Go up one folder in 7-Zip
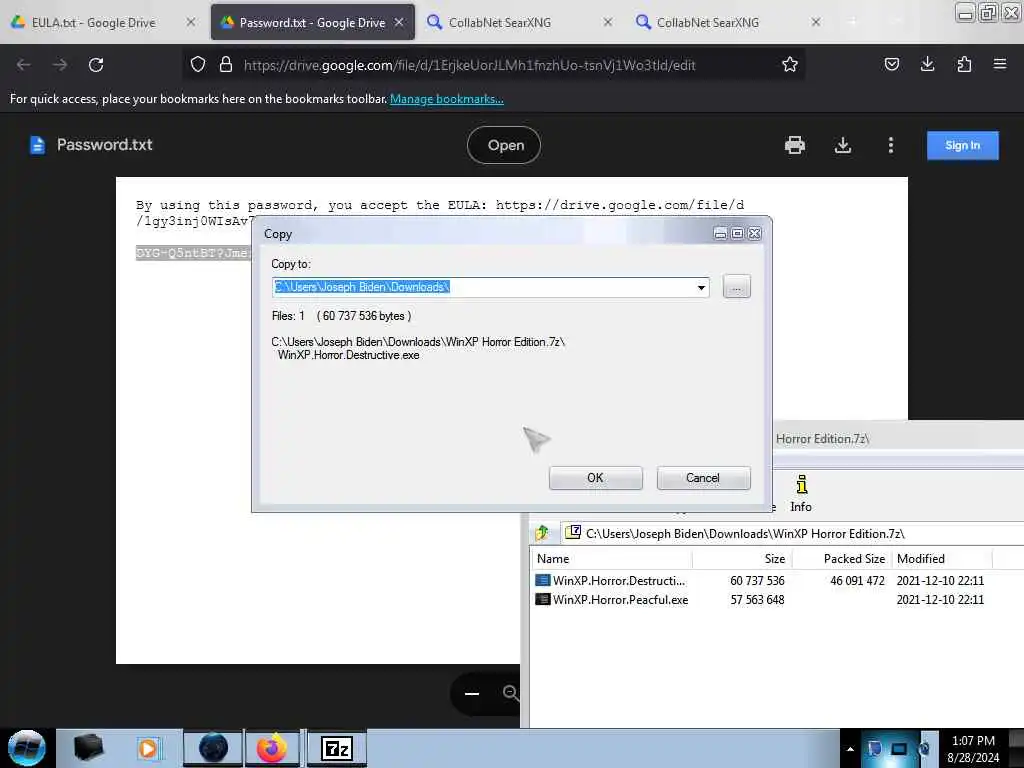Viewport: 1024px width, 768px height. (542, 533)
